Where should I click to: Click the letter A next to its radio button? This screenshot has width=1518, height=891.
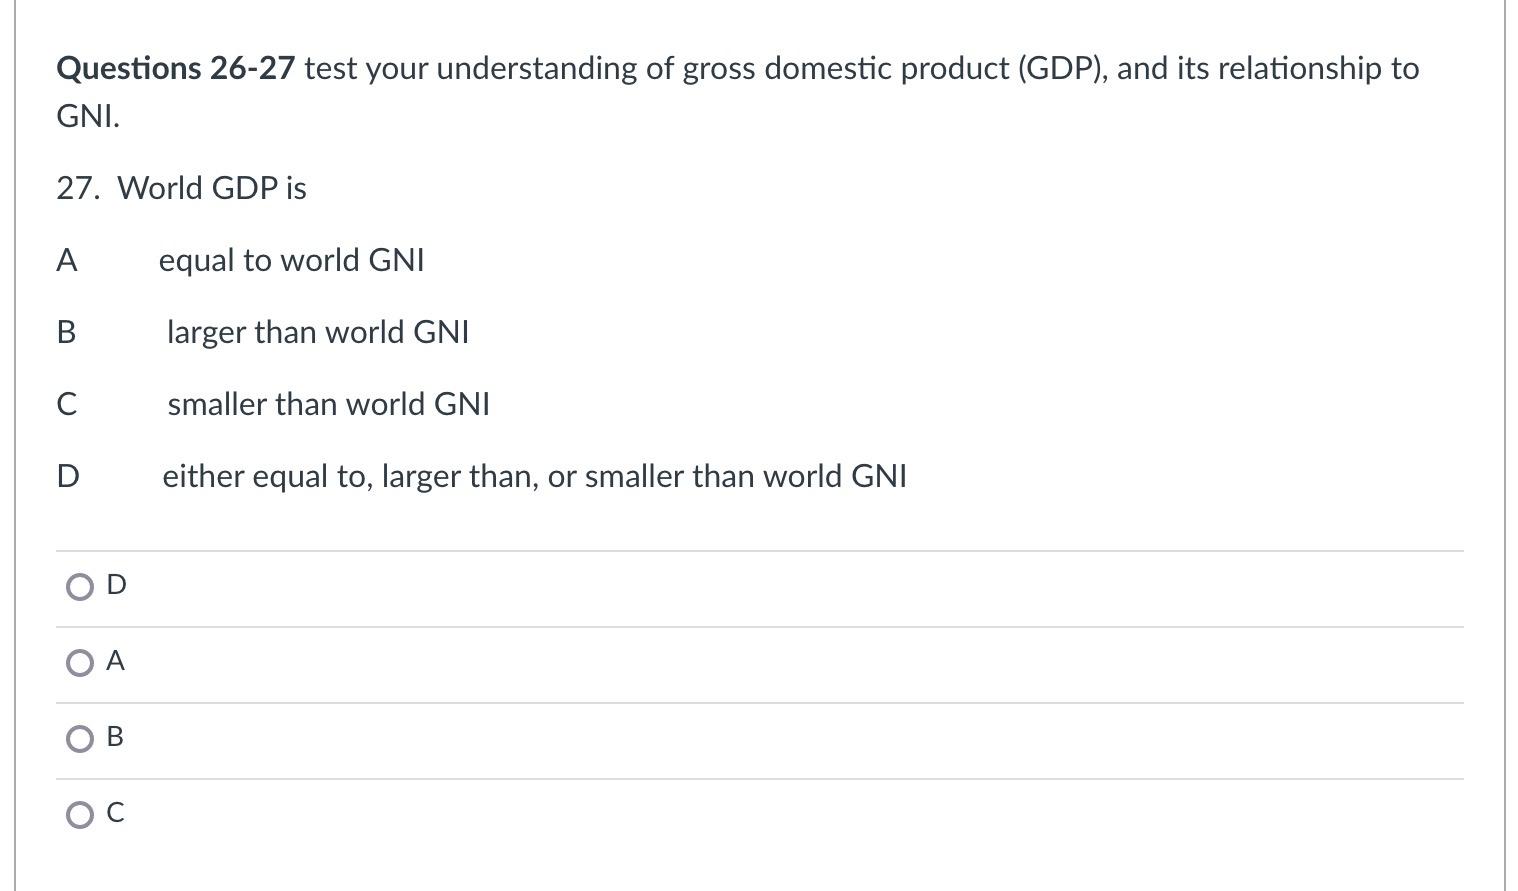[116, 659]
